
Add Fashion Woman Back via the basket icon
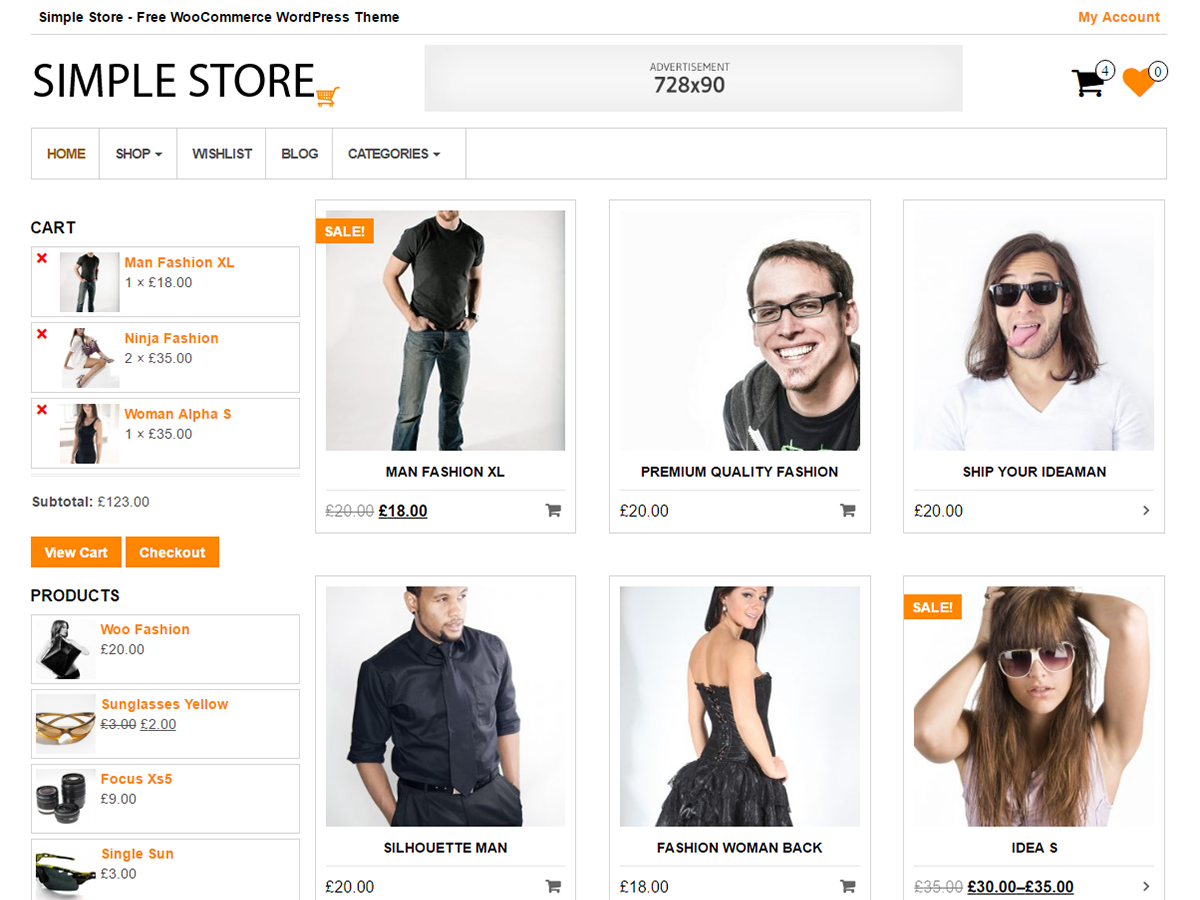[x=847, y=886]
